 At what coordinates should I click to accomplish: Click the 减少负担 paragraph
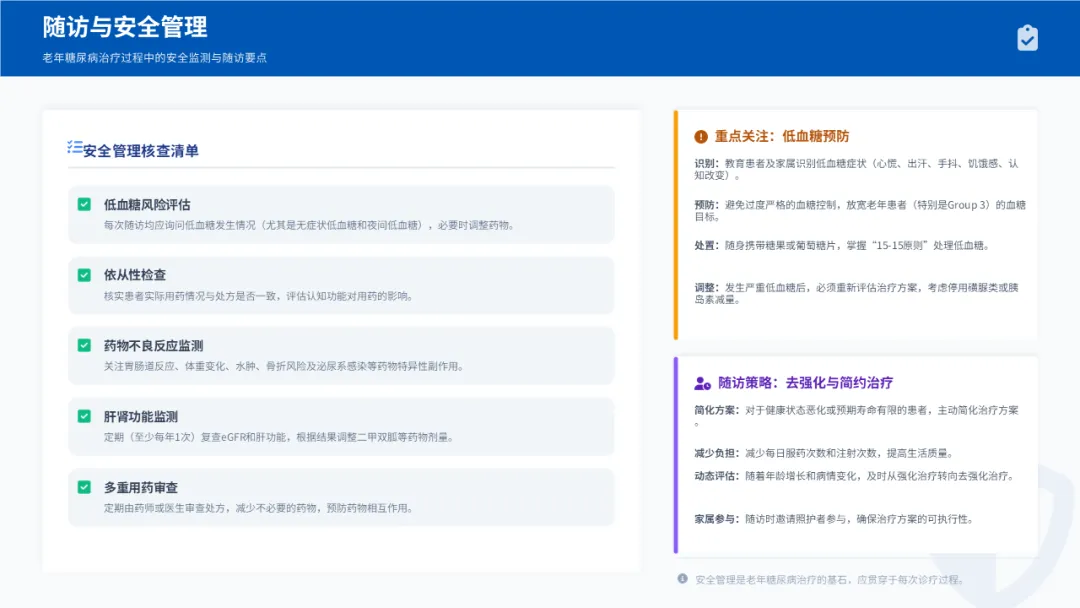pos(824,453)
